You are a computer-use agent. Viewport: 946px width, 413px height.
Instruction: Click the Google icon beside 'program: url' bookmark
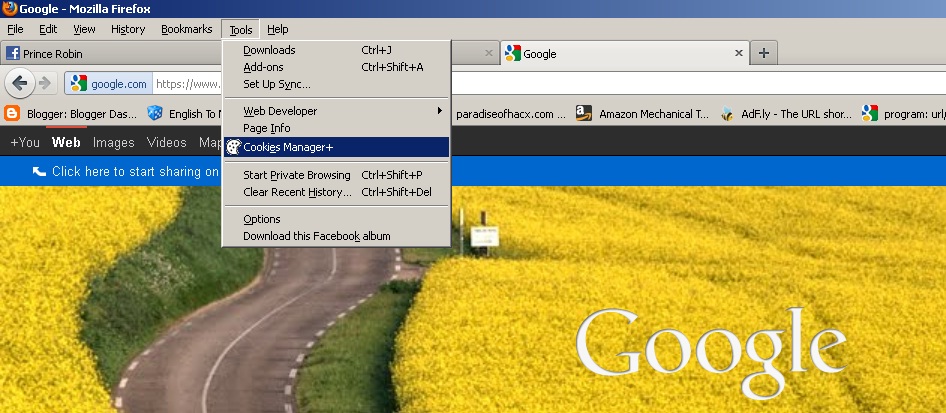(869, 113)
